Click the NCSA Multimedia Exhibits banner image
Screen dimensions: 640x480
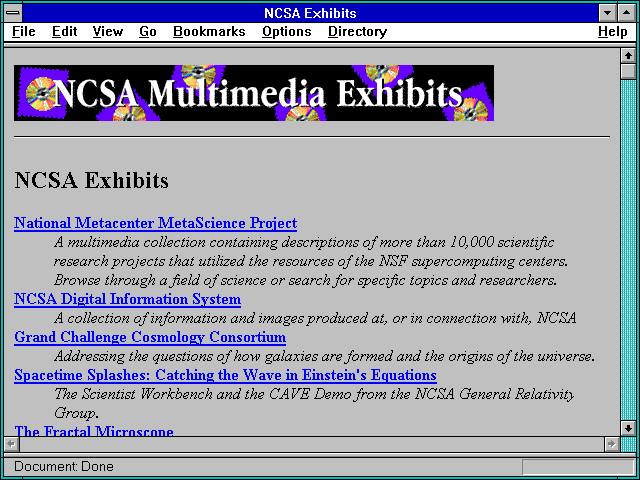pos(254,93)
